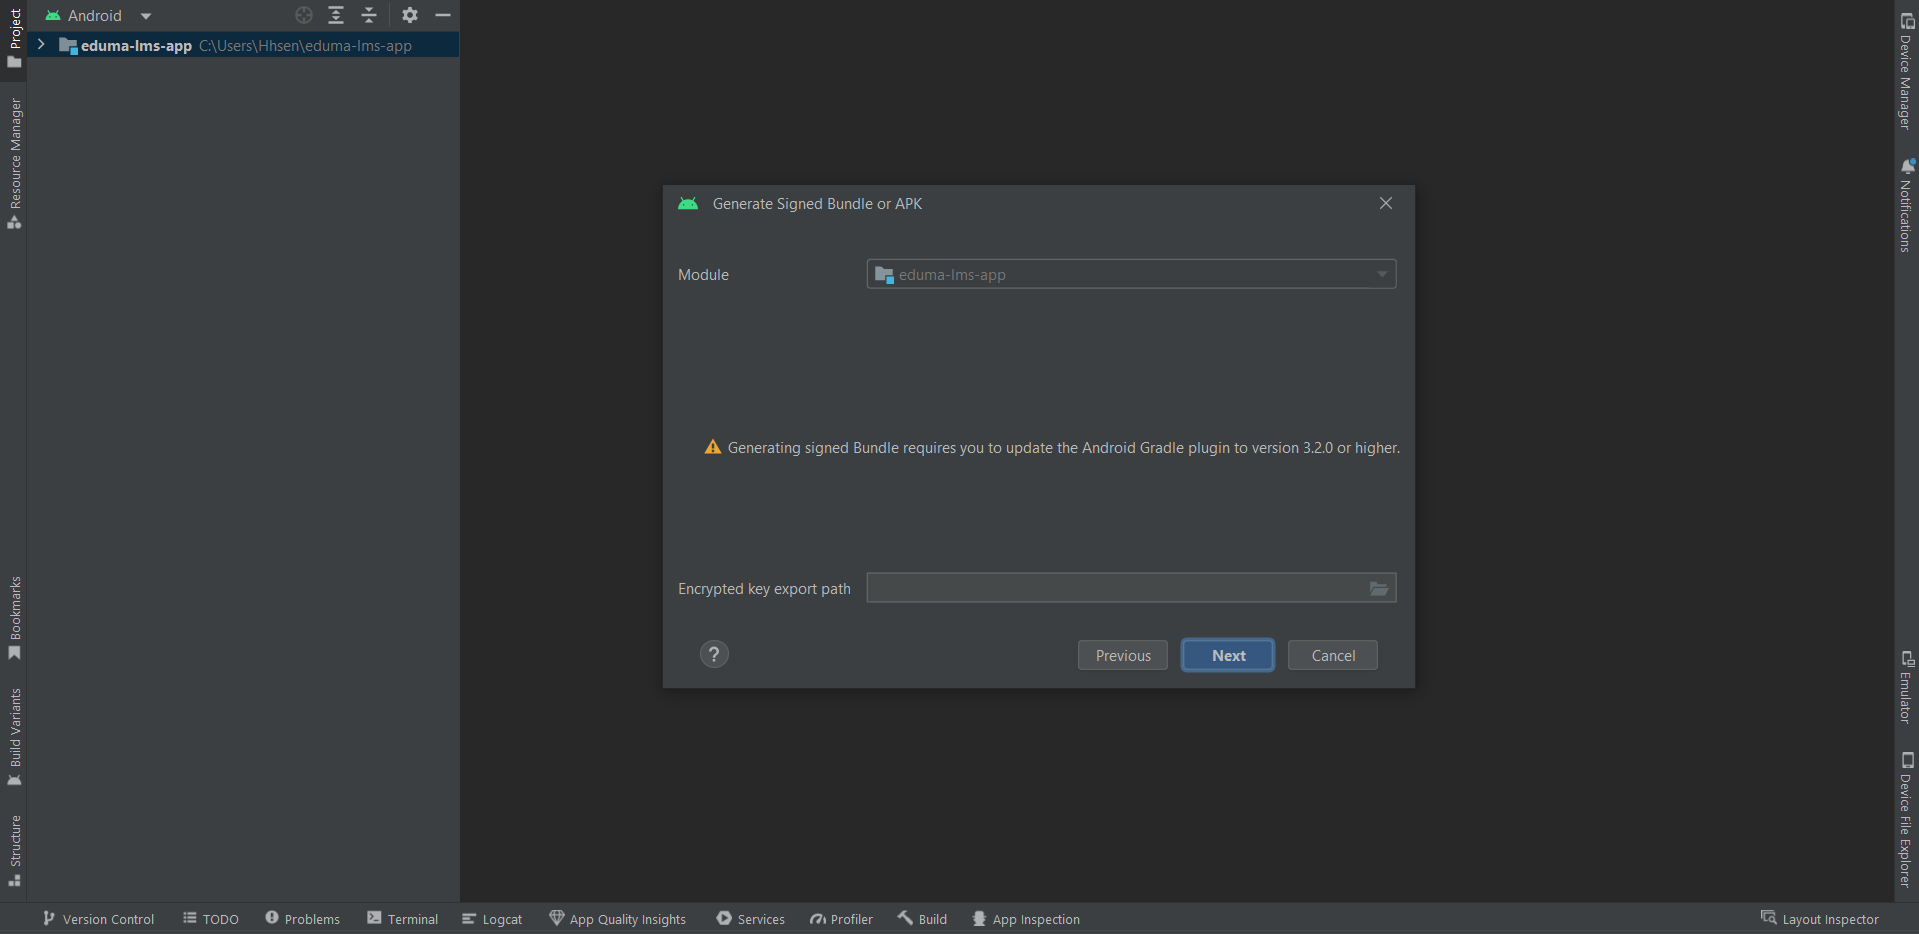Open the Resource Manager side tab
1919x934 pixels.
14,163
